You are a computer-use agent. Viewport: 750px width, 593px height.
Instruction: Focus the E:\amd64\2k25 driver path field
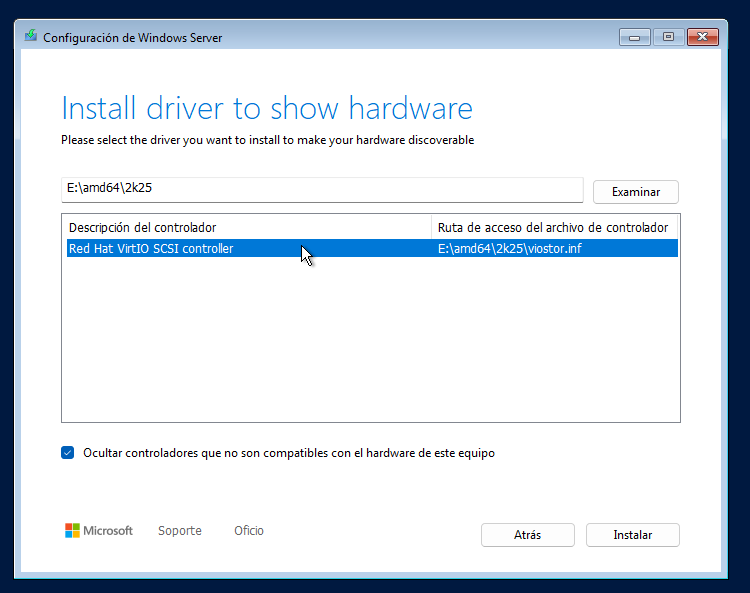tap(320, 190)
